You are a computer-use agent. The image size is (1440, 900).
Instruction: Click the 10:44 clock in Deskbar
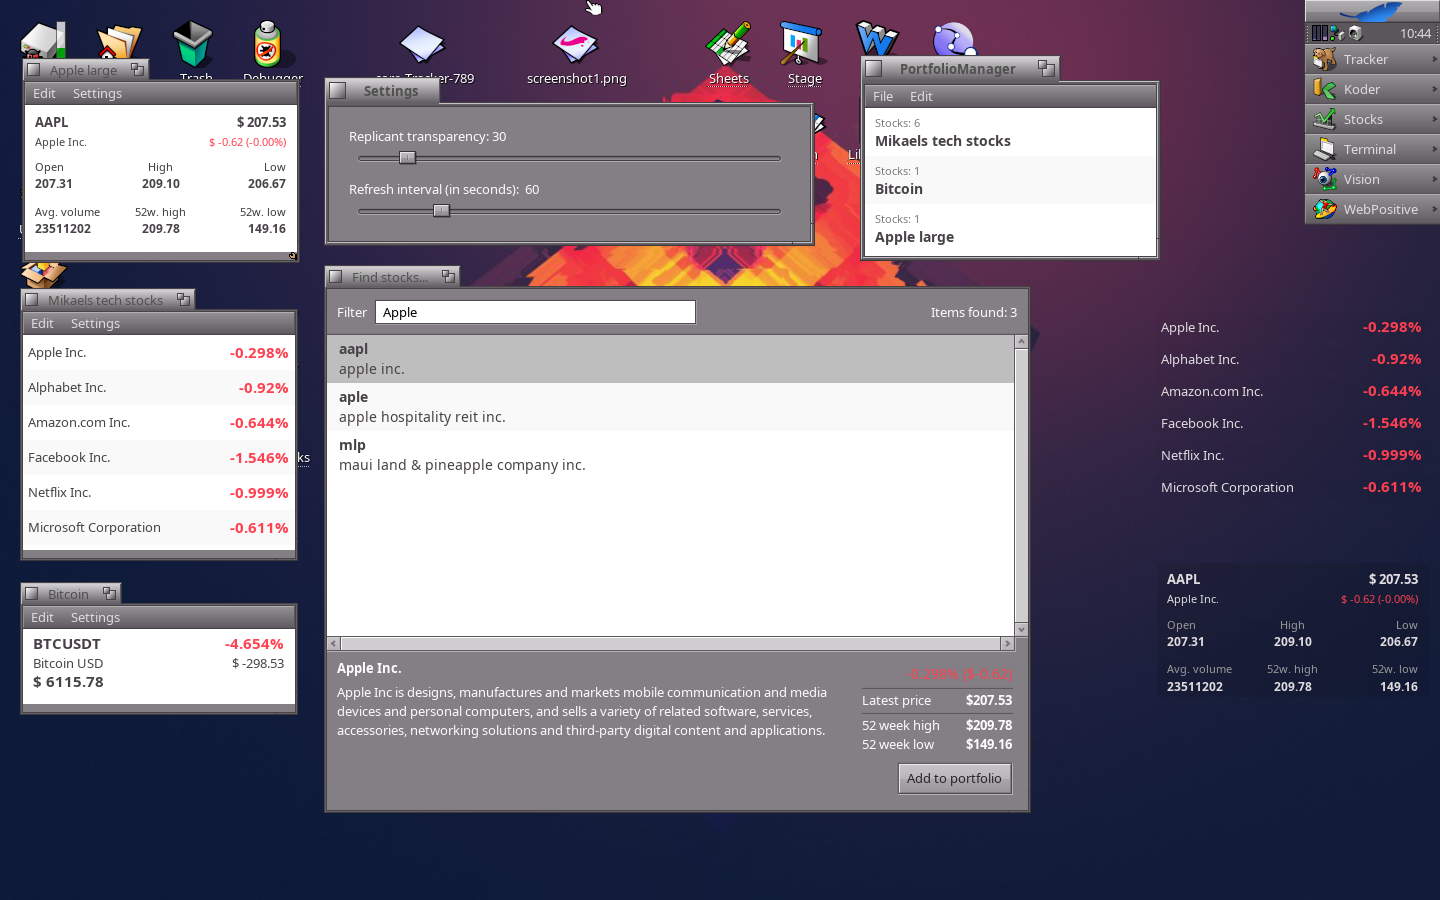[x=1415, y=33]
